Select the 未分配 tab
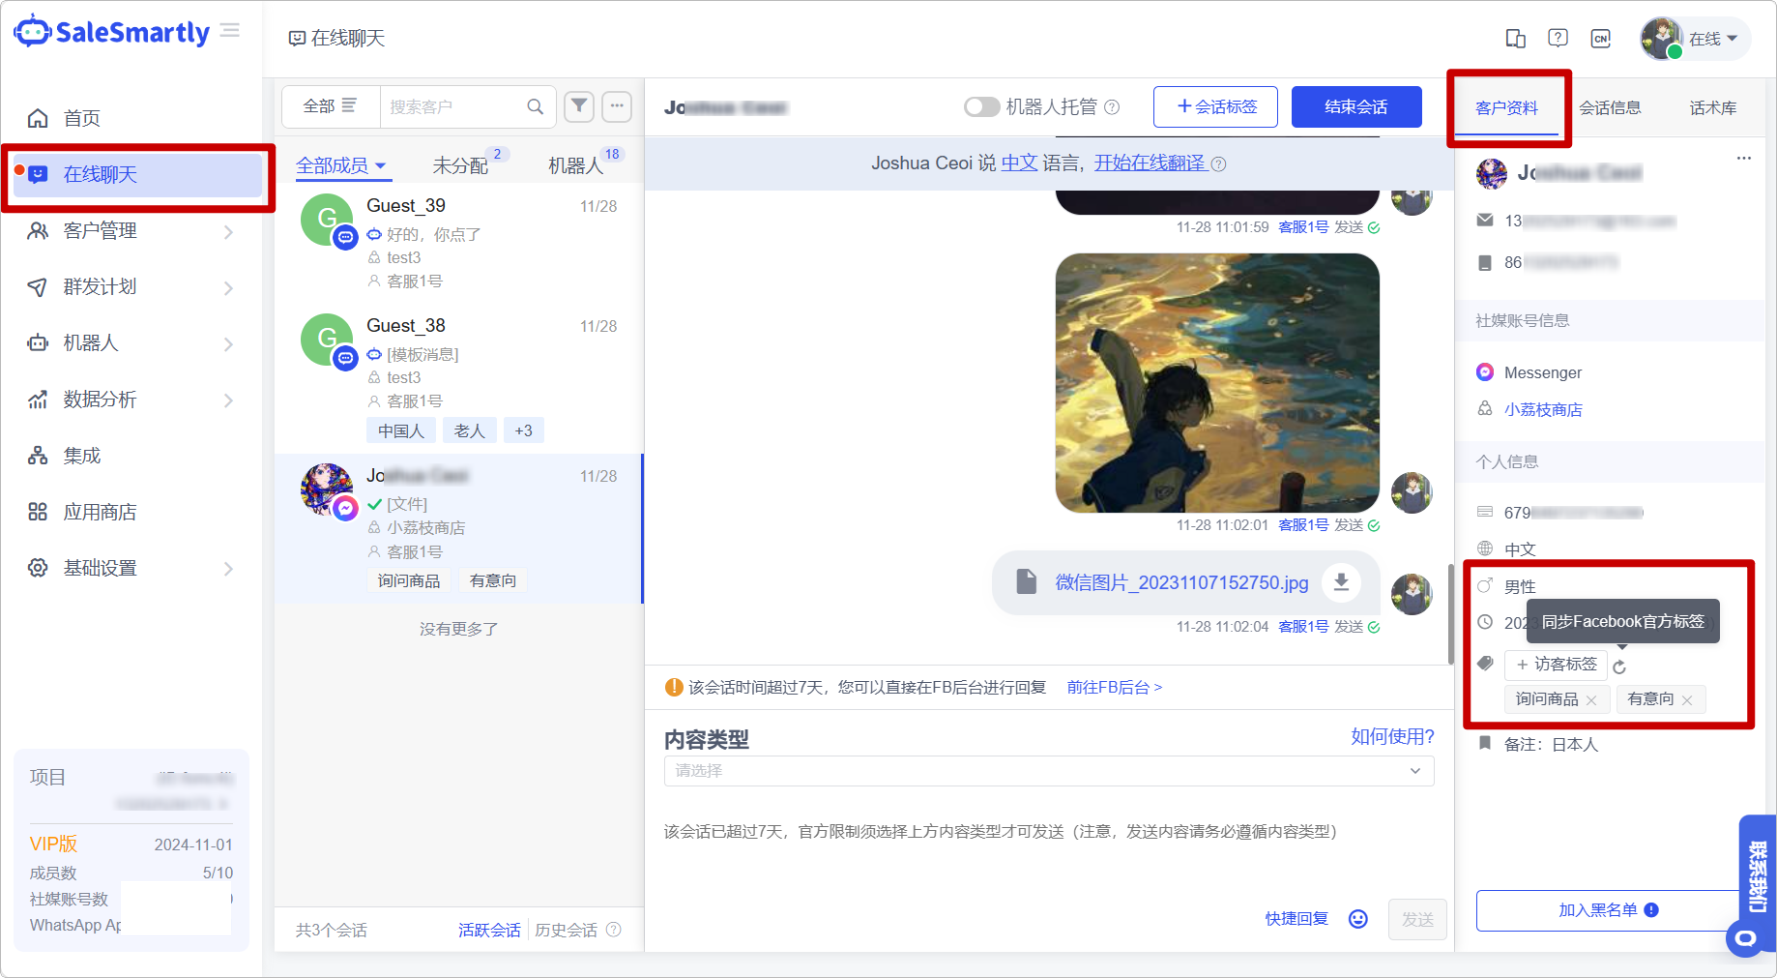The width and height of the screenshot is (1777, 978). coord(460,166)
